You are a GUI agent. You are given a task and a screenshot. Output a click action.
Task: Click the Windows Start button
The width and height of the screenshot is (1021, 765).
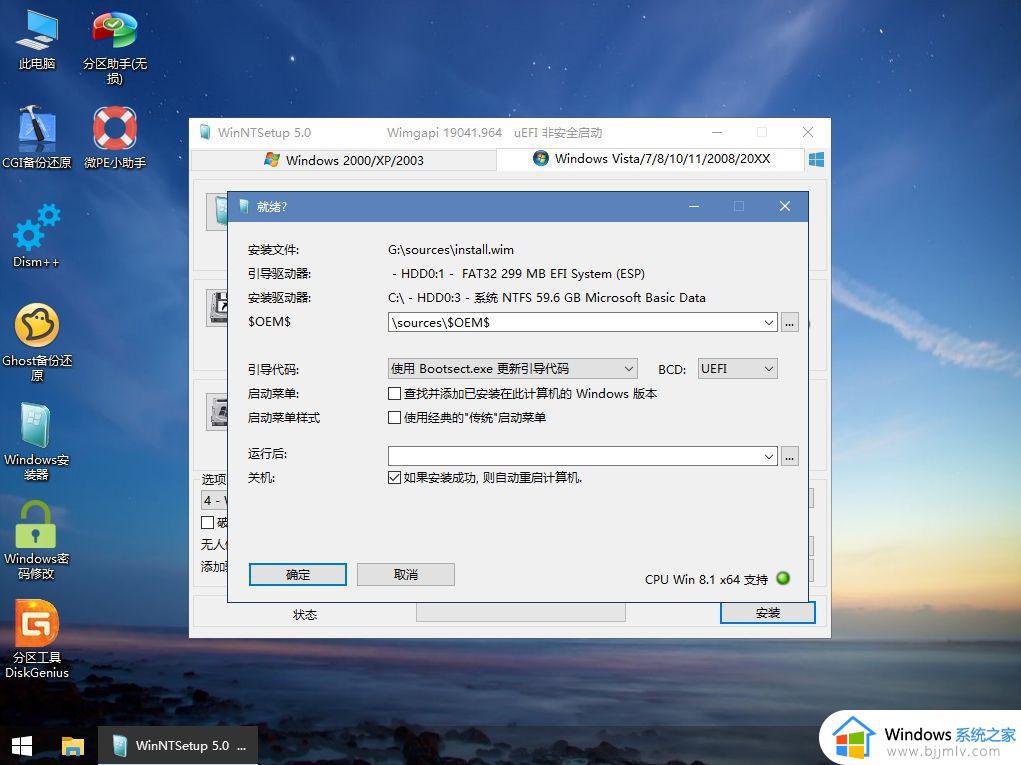21,746
